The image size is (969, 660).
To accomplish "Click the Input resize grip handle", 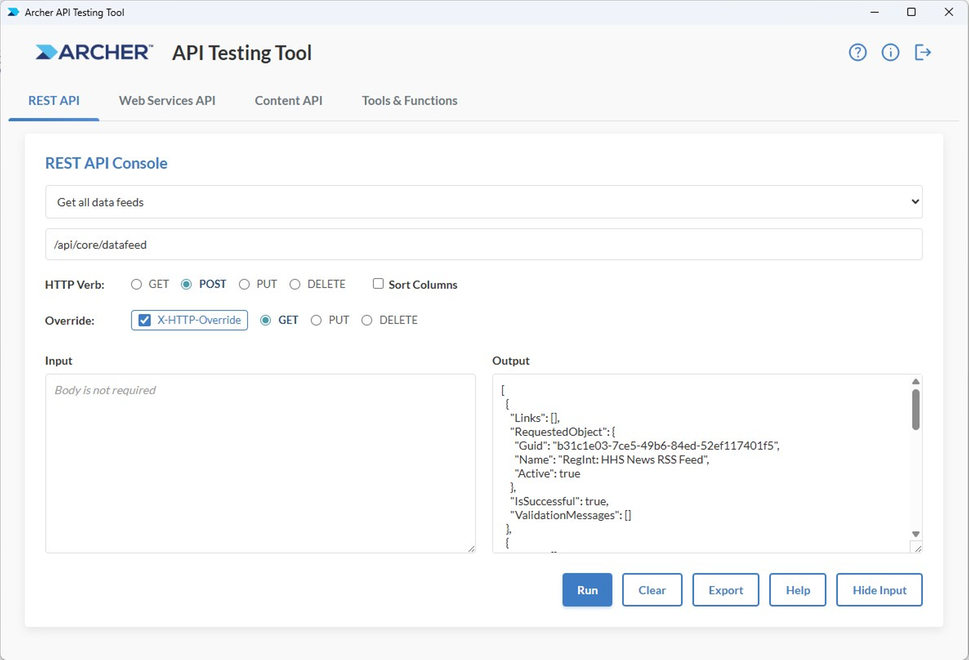I will [x=471, y=548].
